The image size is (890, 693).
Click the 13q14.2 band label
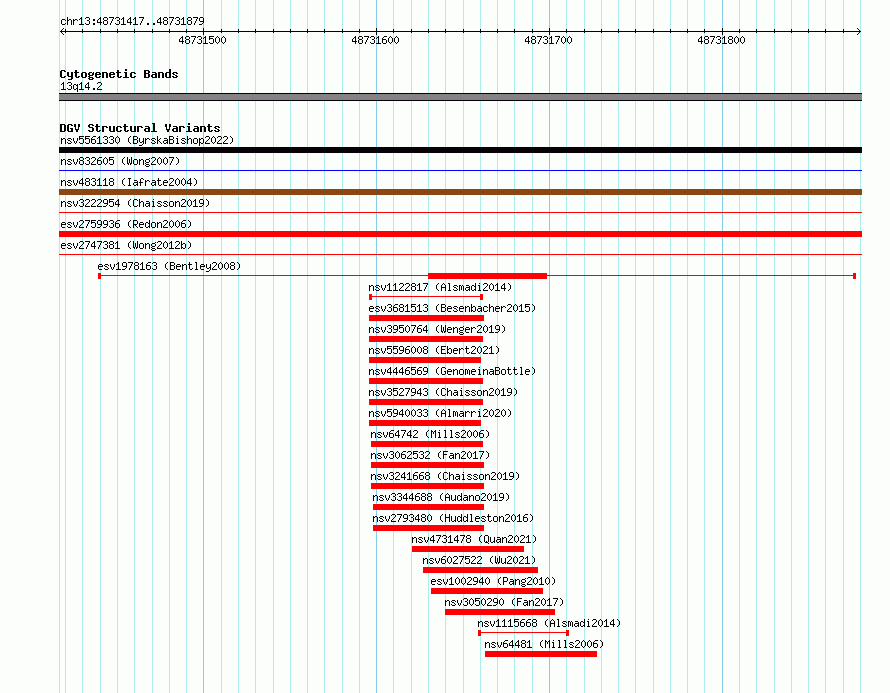[x=81, y=86]
